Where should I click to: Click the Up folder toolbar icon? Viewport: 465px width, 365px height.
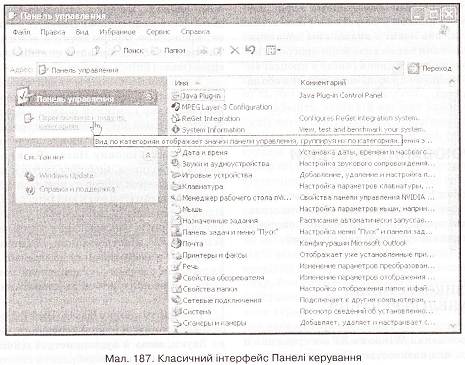(x=96, y=51)
